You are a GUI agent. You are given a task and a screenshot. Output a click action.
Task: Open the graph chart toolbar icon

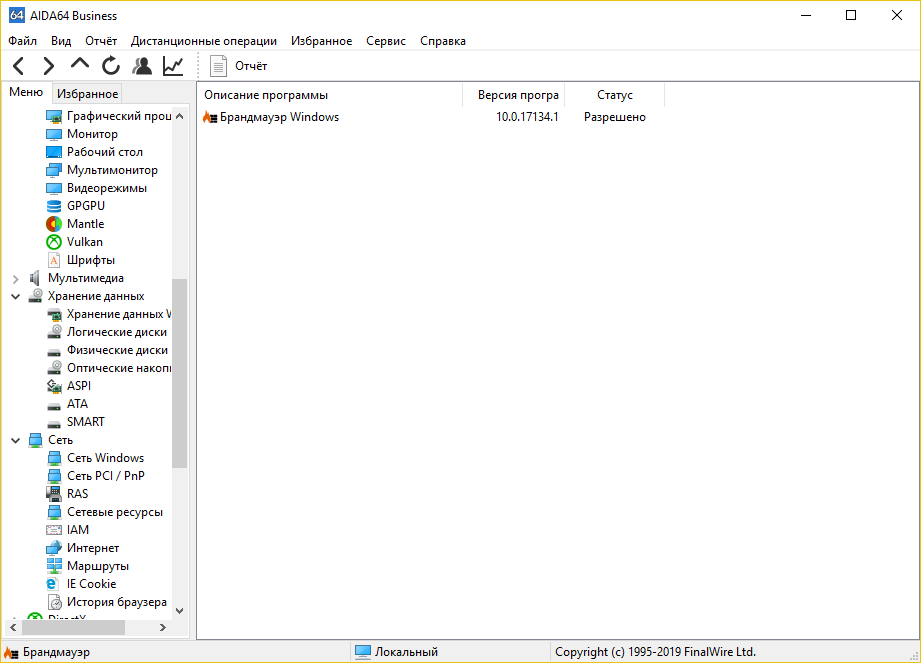(x=173, y=66)
